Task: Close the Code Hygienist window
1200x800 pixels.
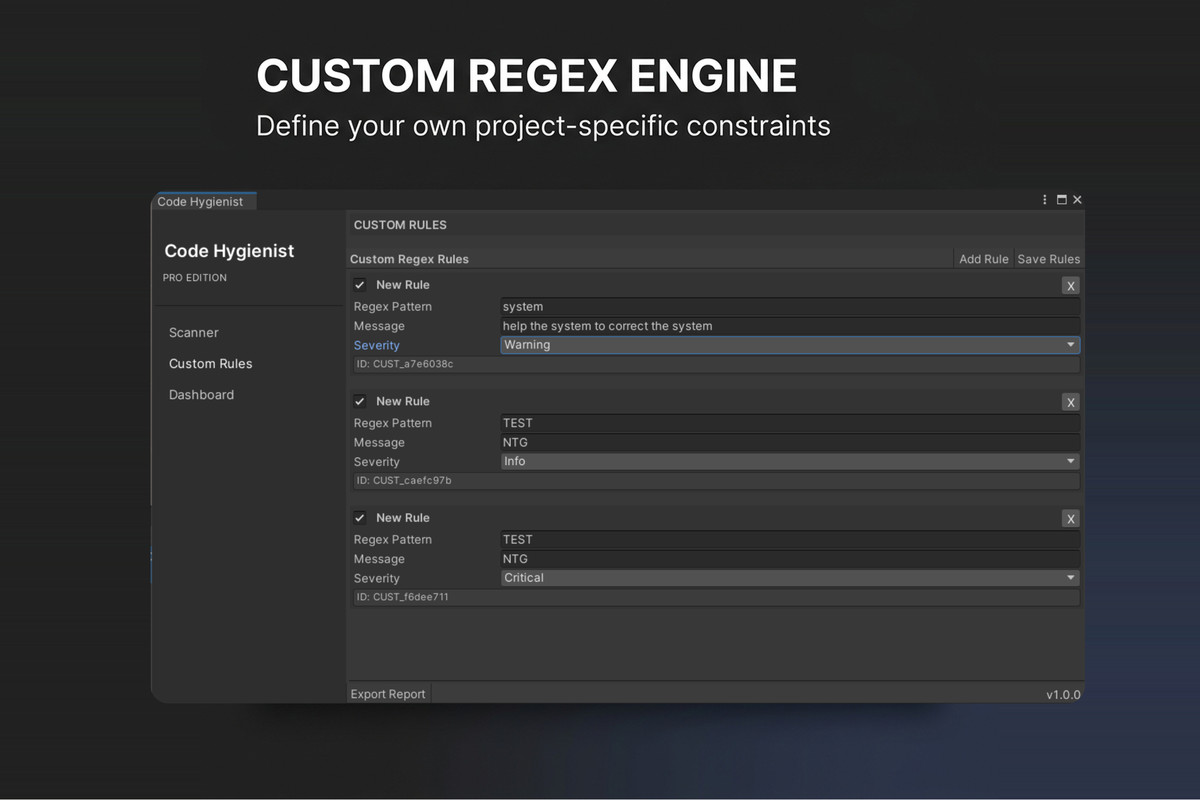Action: 1077,200
